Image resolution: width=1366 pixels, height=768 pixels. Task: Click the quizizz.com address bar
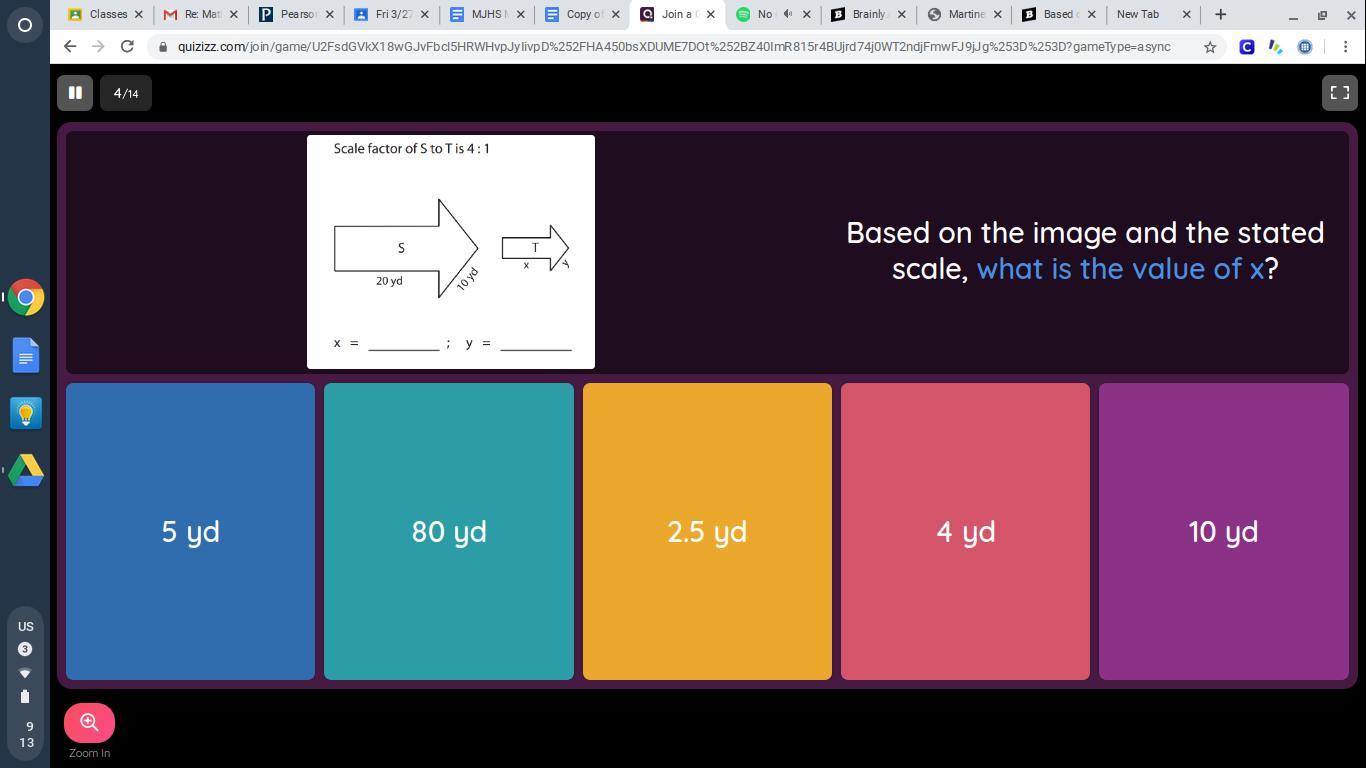(674, 47)
